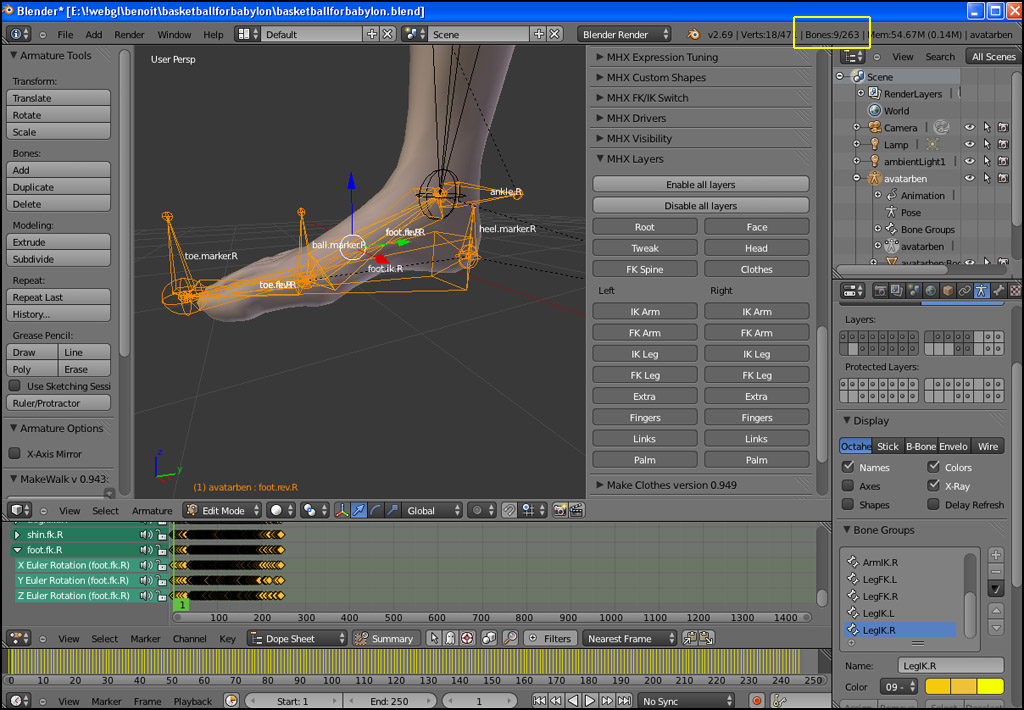
Task: Enable the Axes display checkbox
Action: tap(848, 486)
